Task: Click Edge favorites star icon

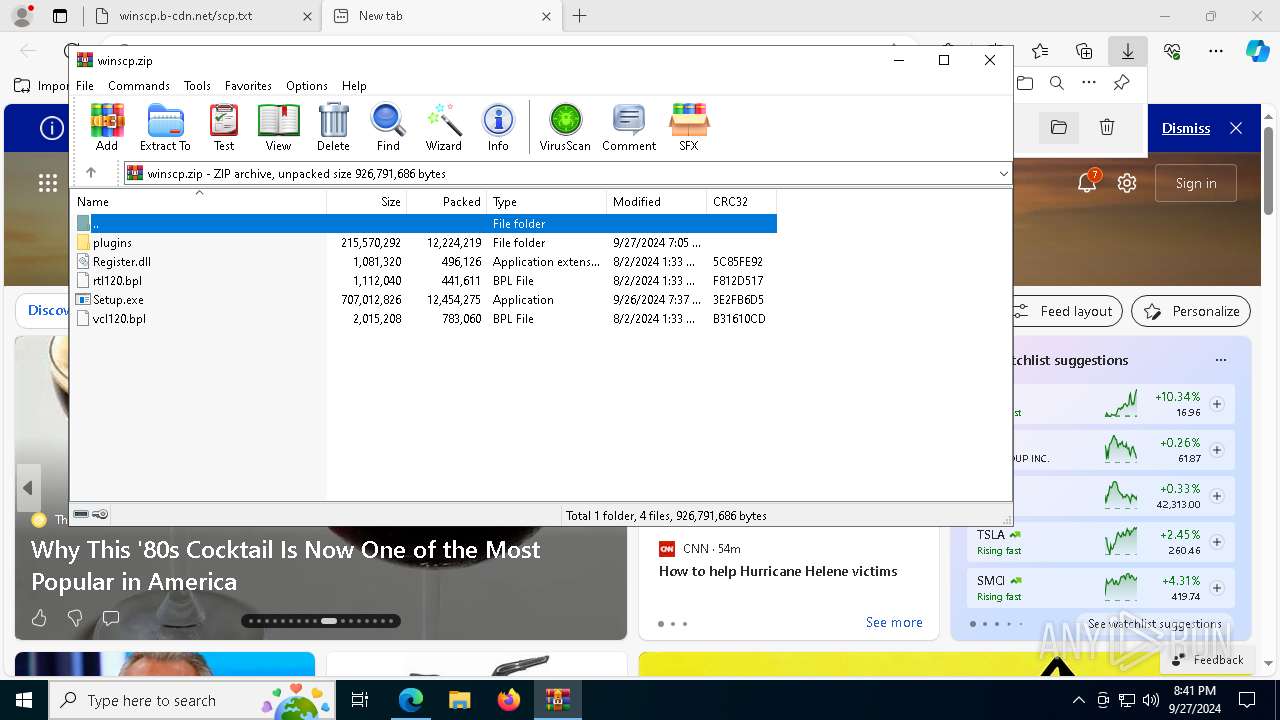Action: tap(1040, 51)
